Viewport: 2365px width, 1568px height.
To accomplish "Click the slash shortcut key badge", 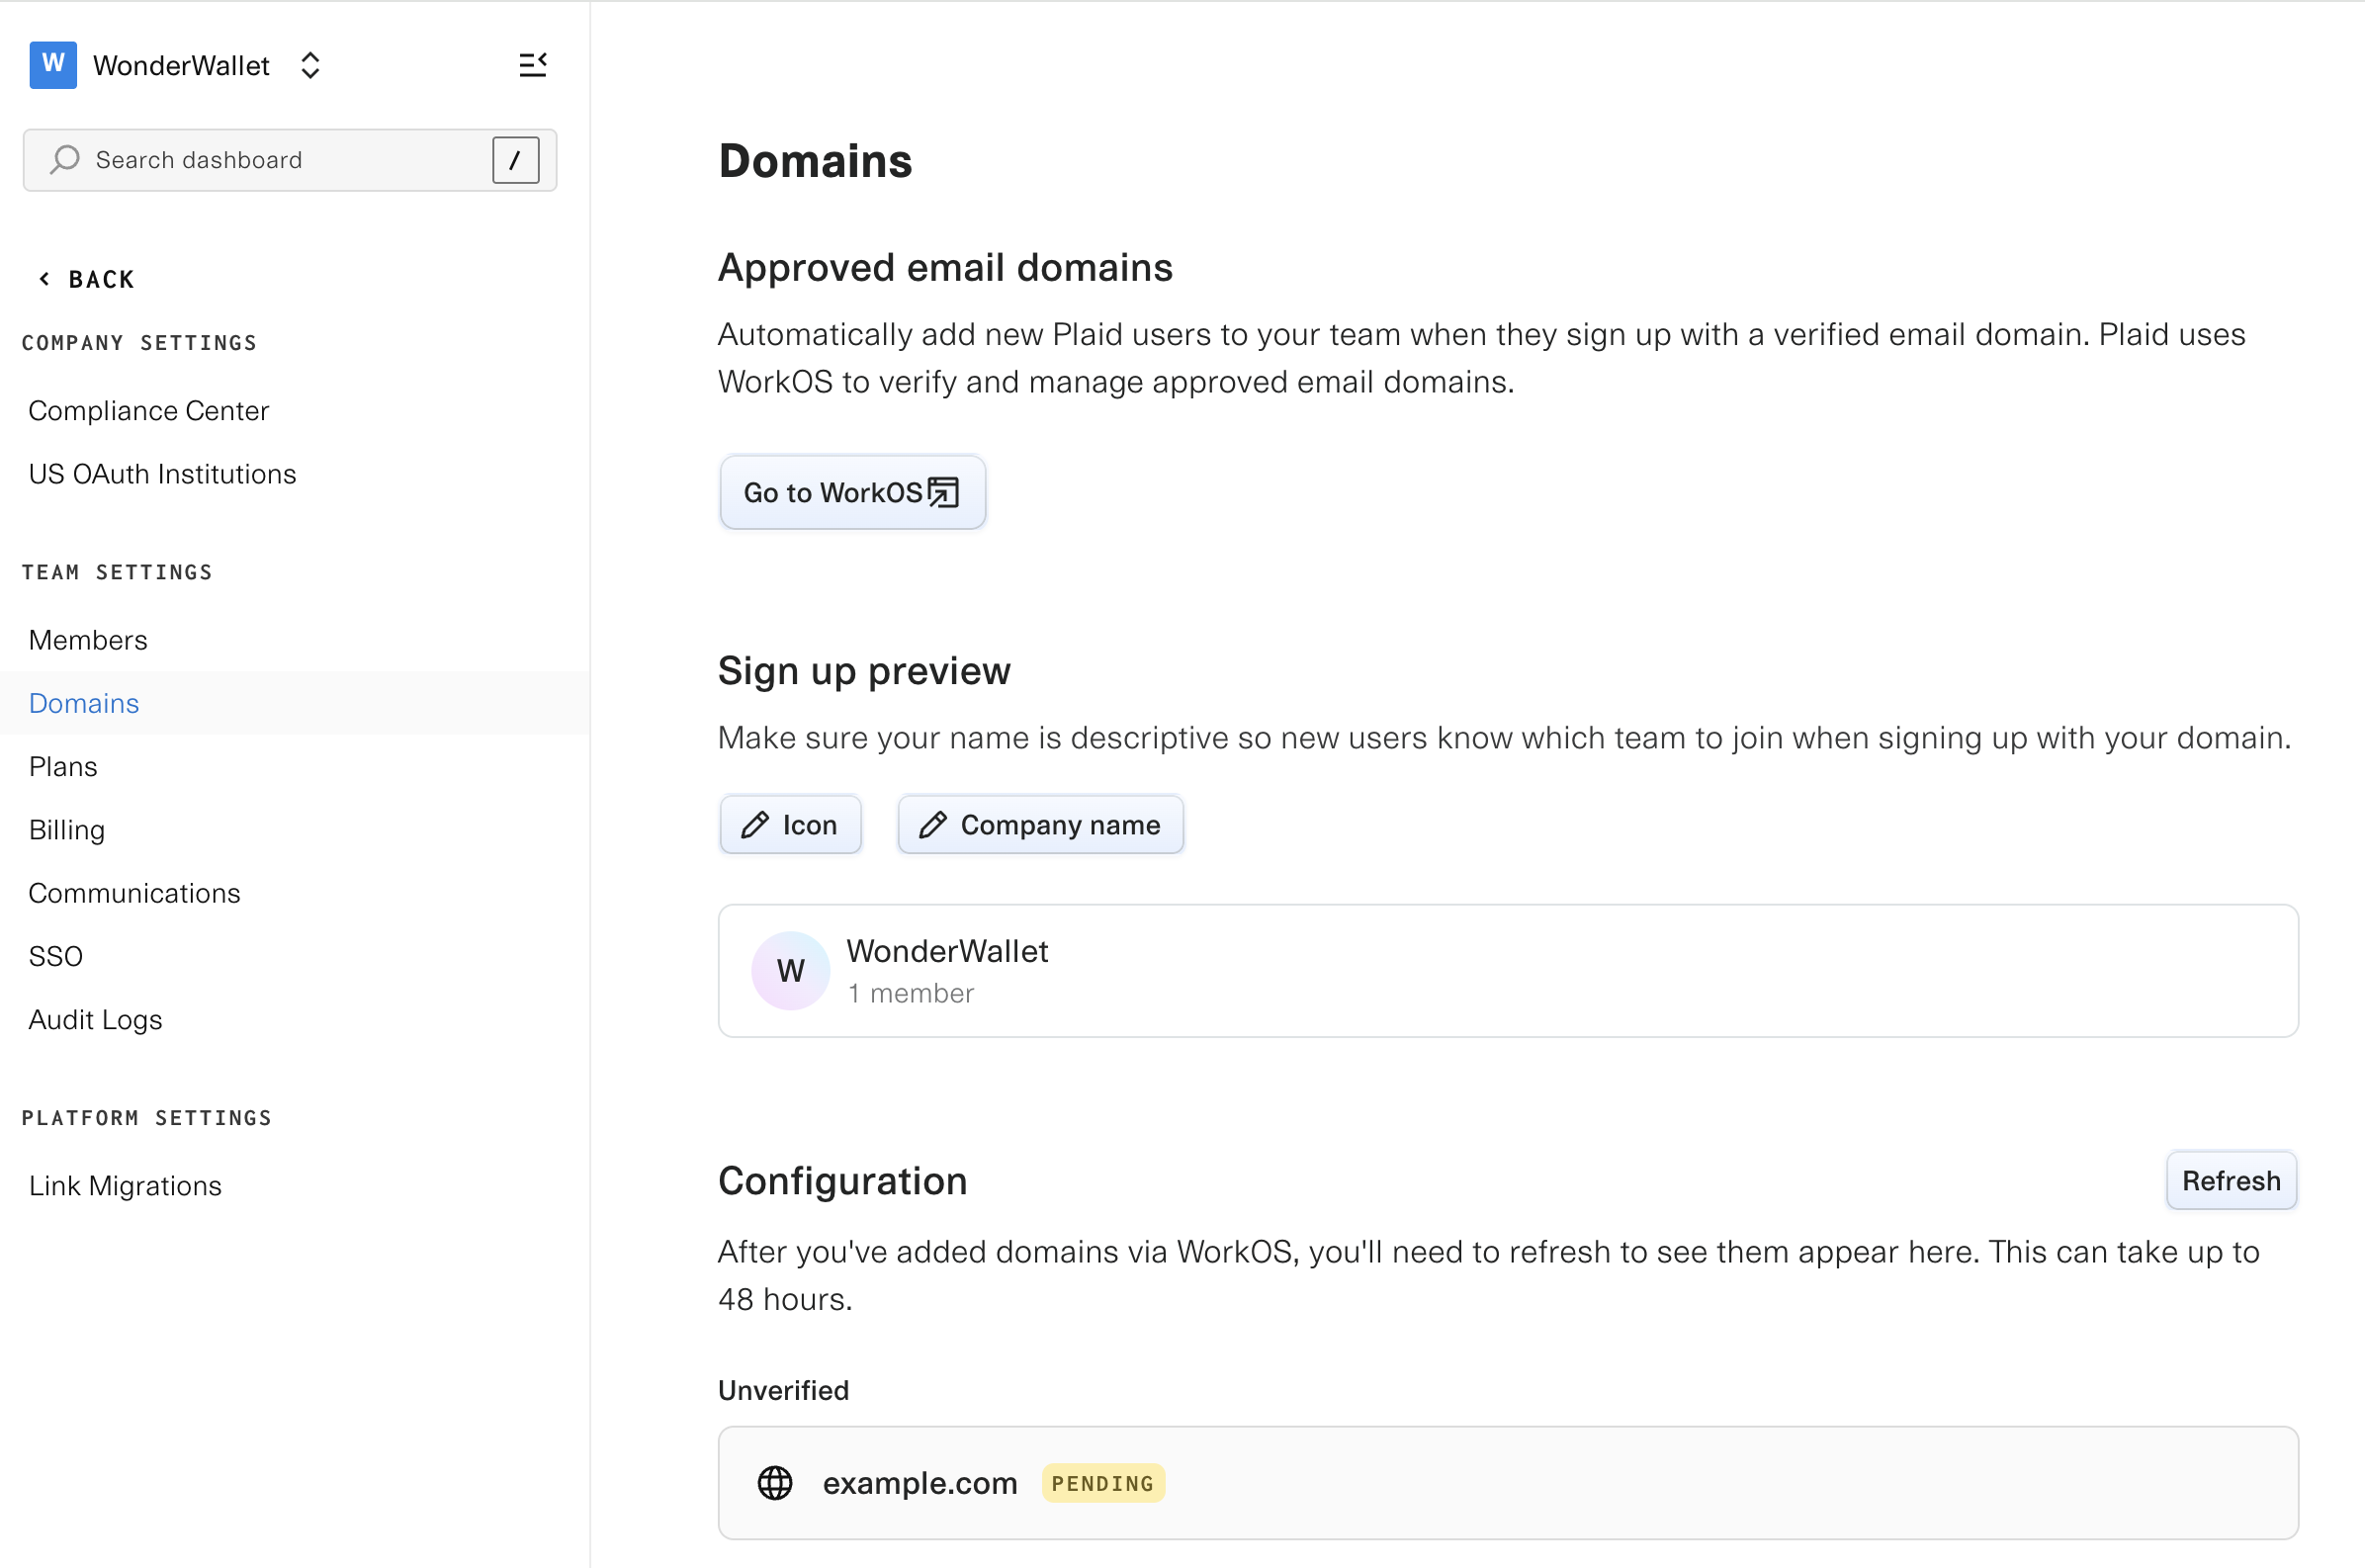I will pyautogui.click(x=515, y=160).
